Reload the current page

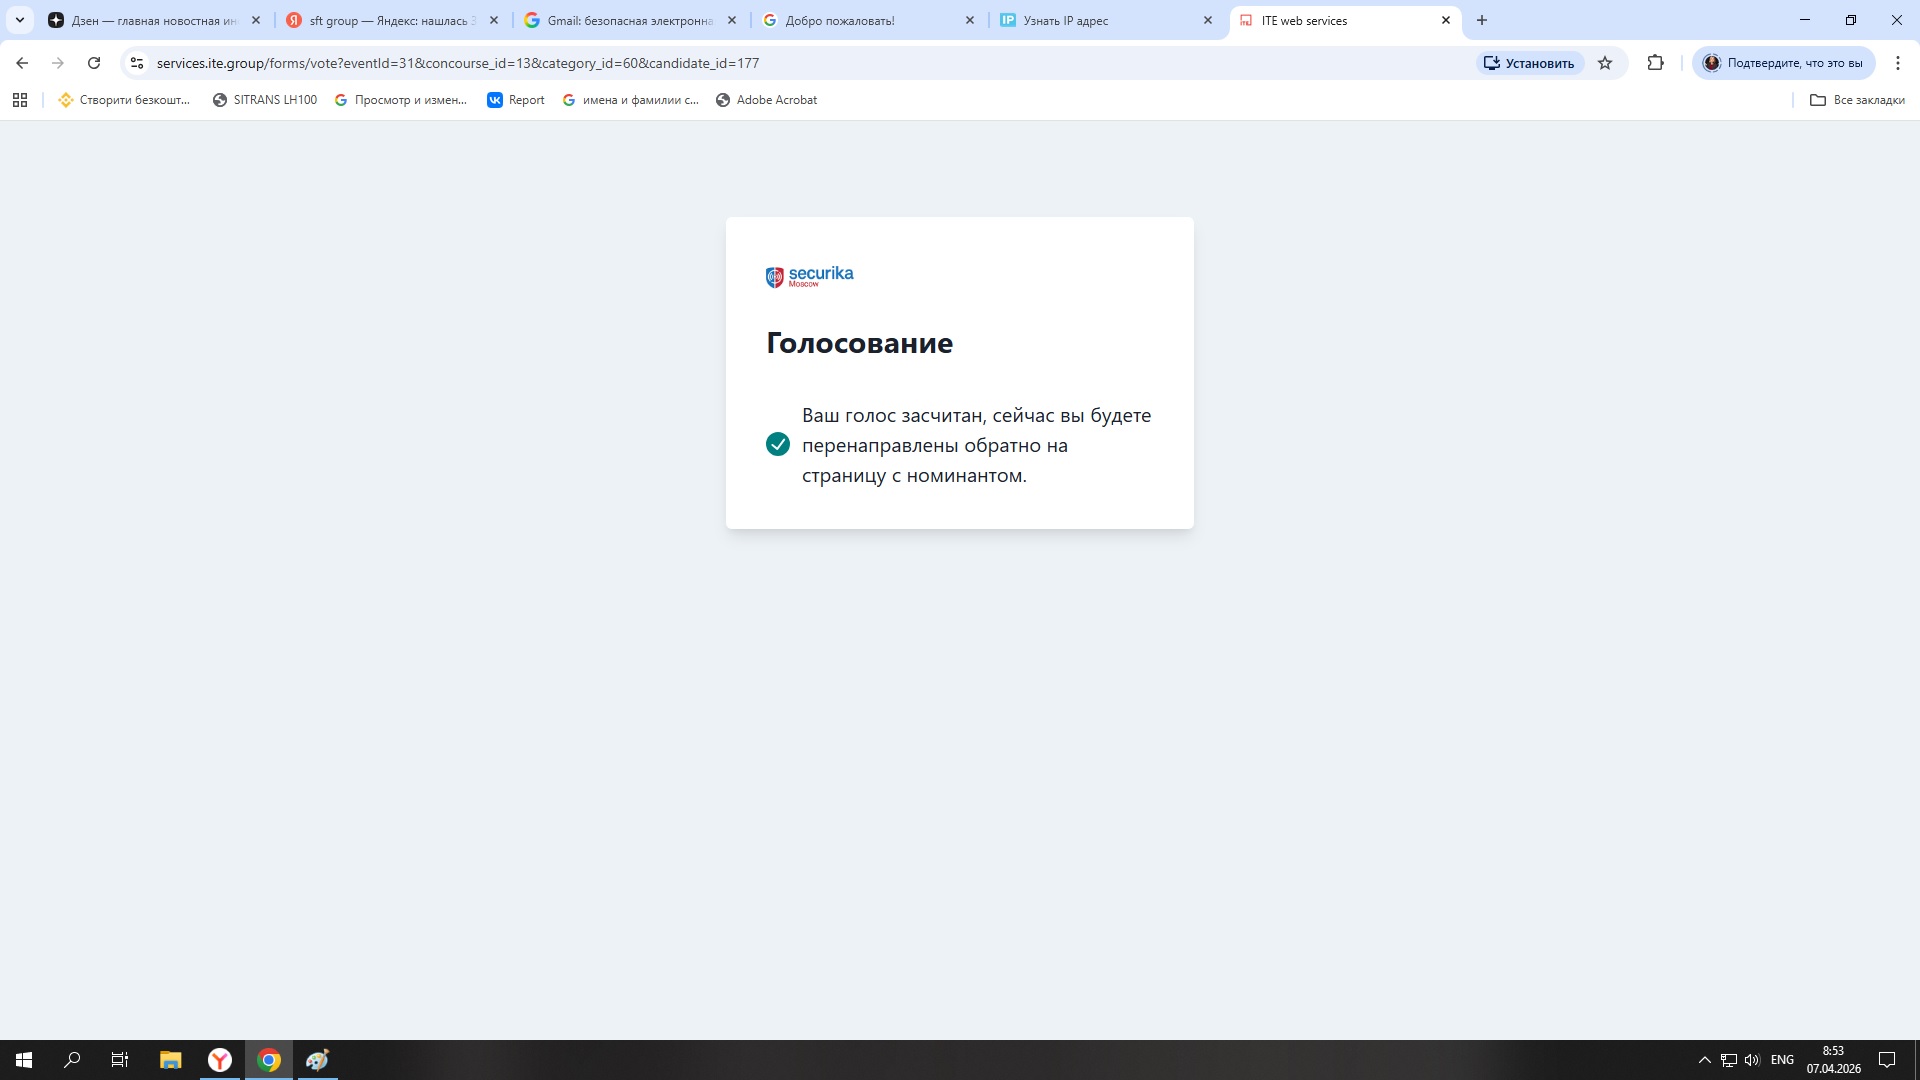point(94,63)
